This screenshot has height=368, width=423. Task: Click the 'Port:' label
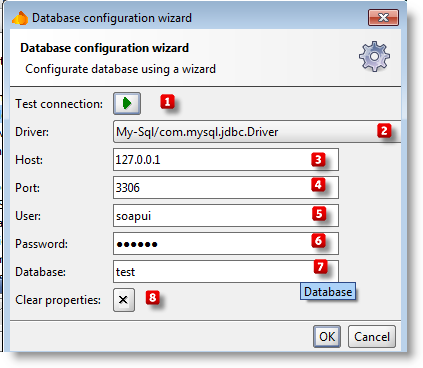point(27,188)
